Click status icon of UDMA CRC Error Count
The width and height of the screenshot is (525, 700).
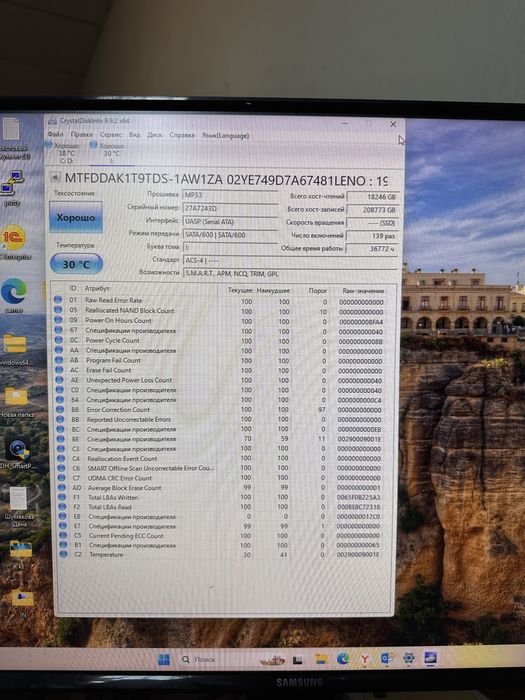(x=62, y=477)
